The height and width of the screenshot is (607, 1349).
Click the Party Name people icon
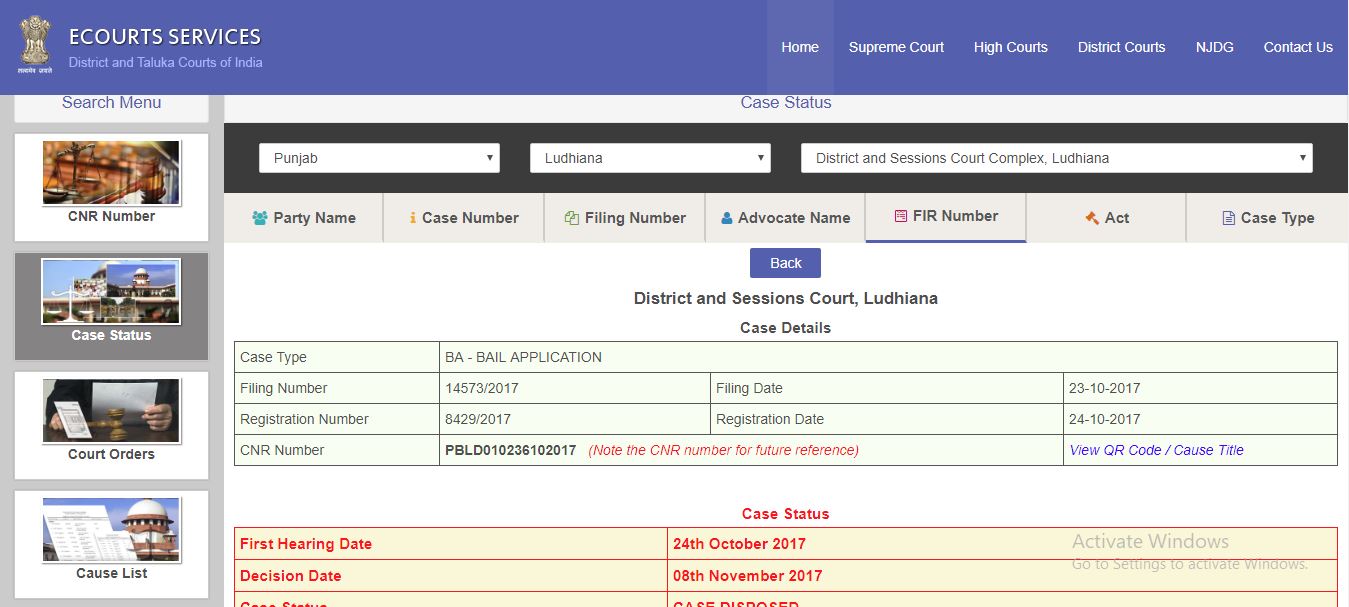[260, 218]
